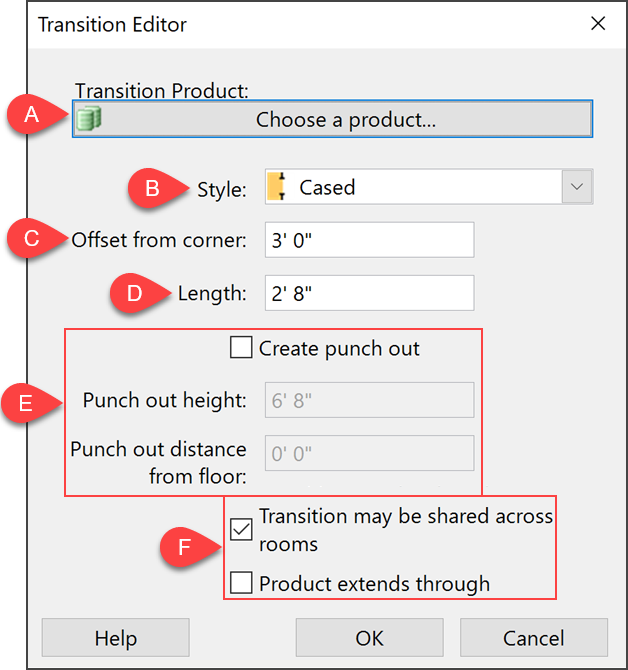Click the Transition Editor title text
Viewport: 628px width, 670px height.
tap(112, 24)
